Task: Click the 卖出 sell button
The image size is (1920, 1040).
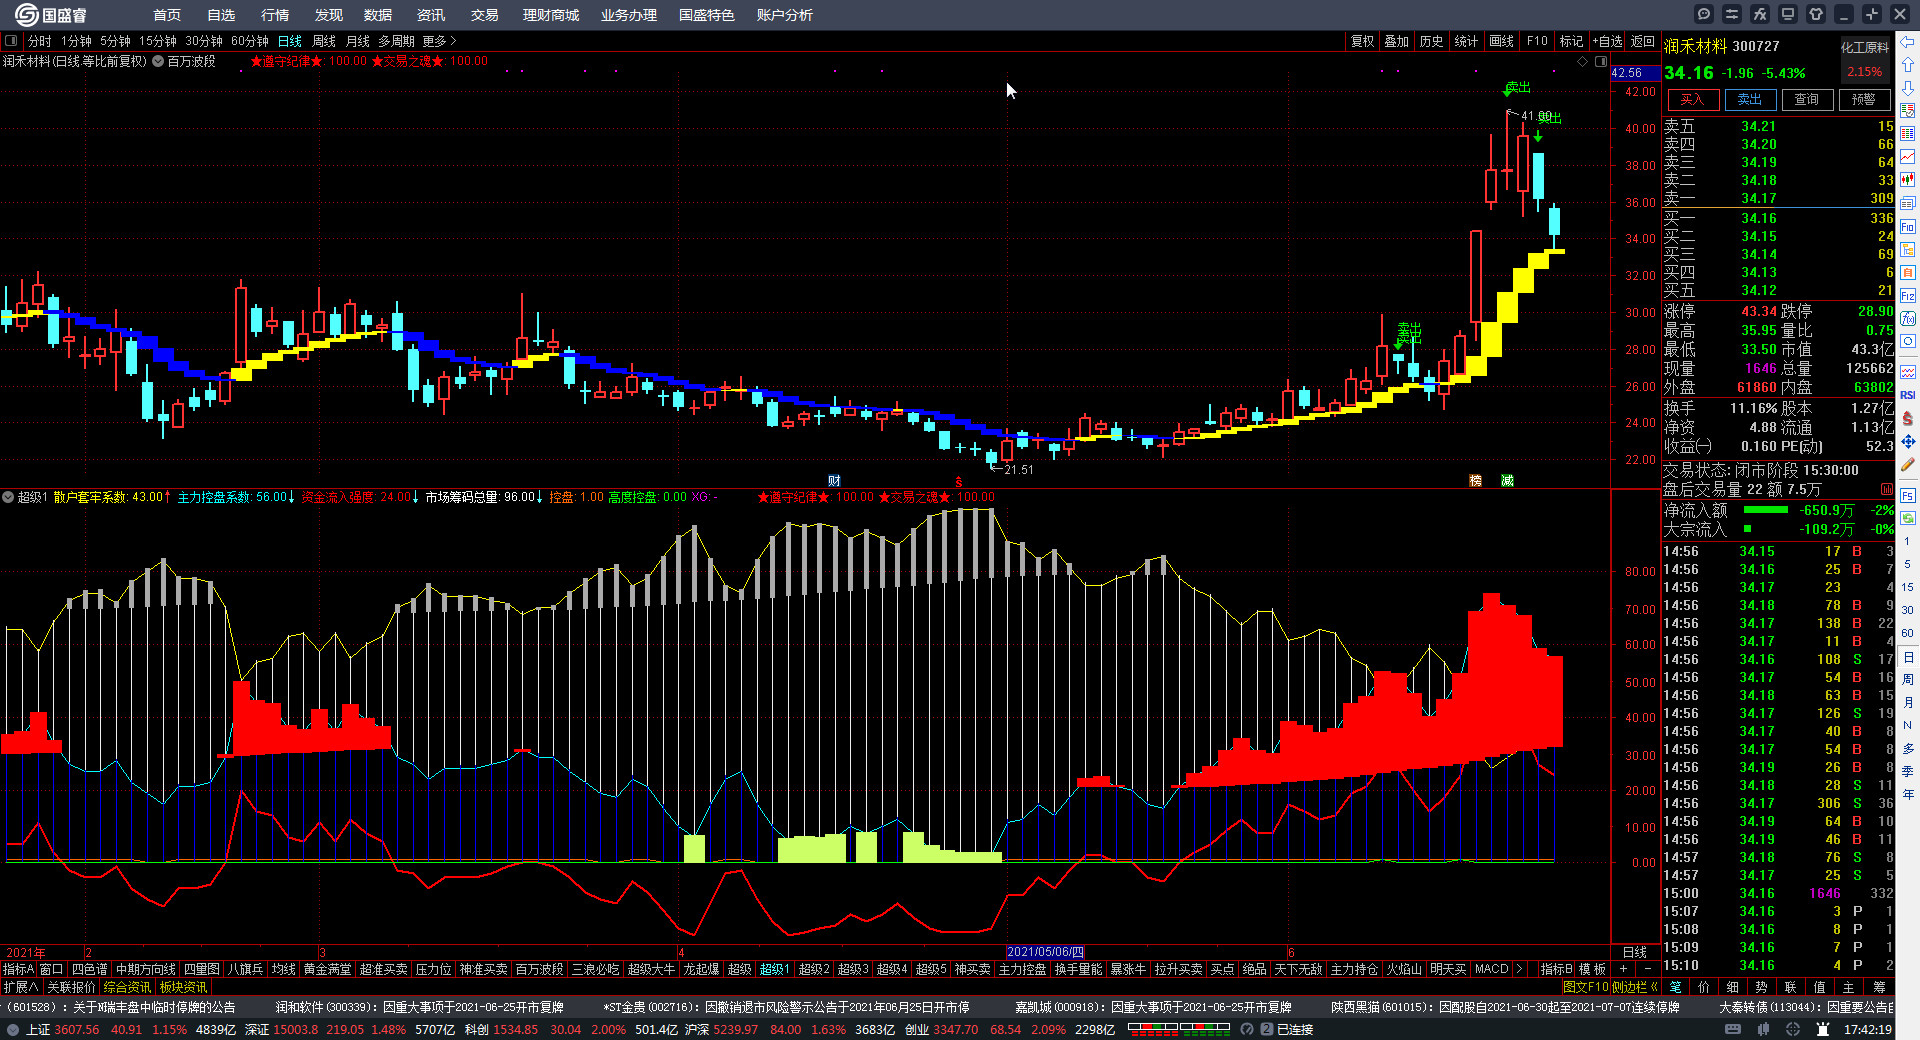Action: point(1750,99)
